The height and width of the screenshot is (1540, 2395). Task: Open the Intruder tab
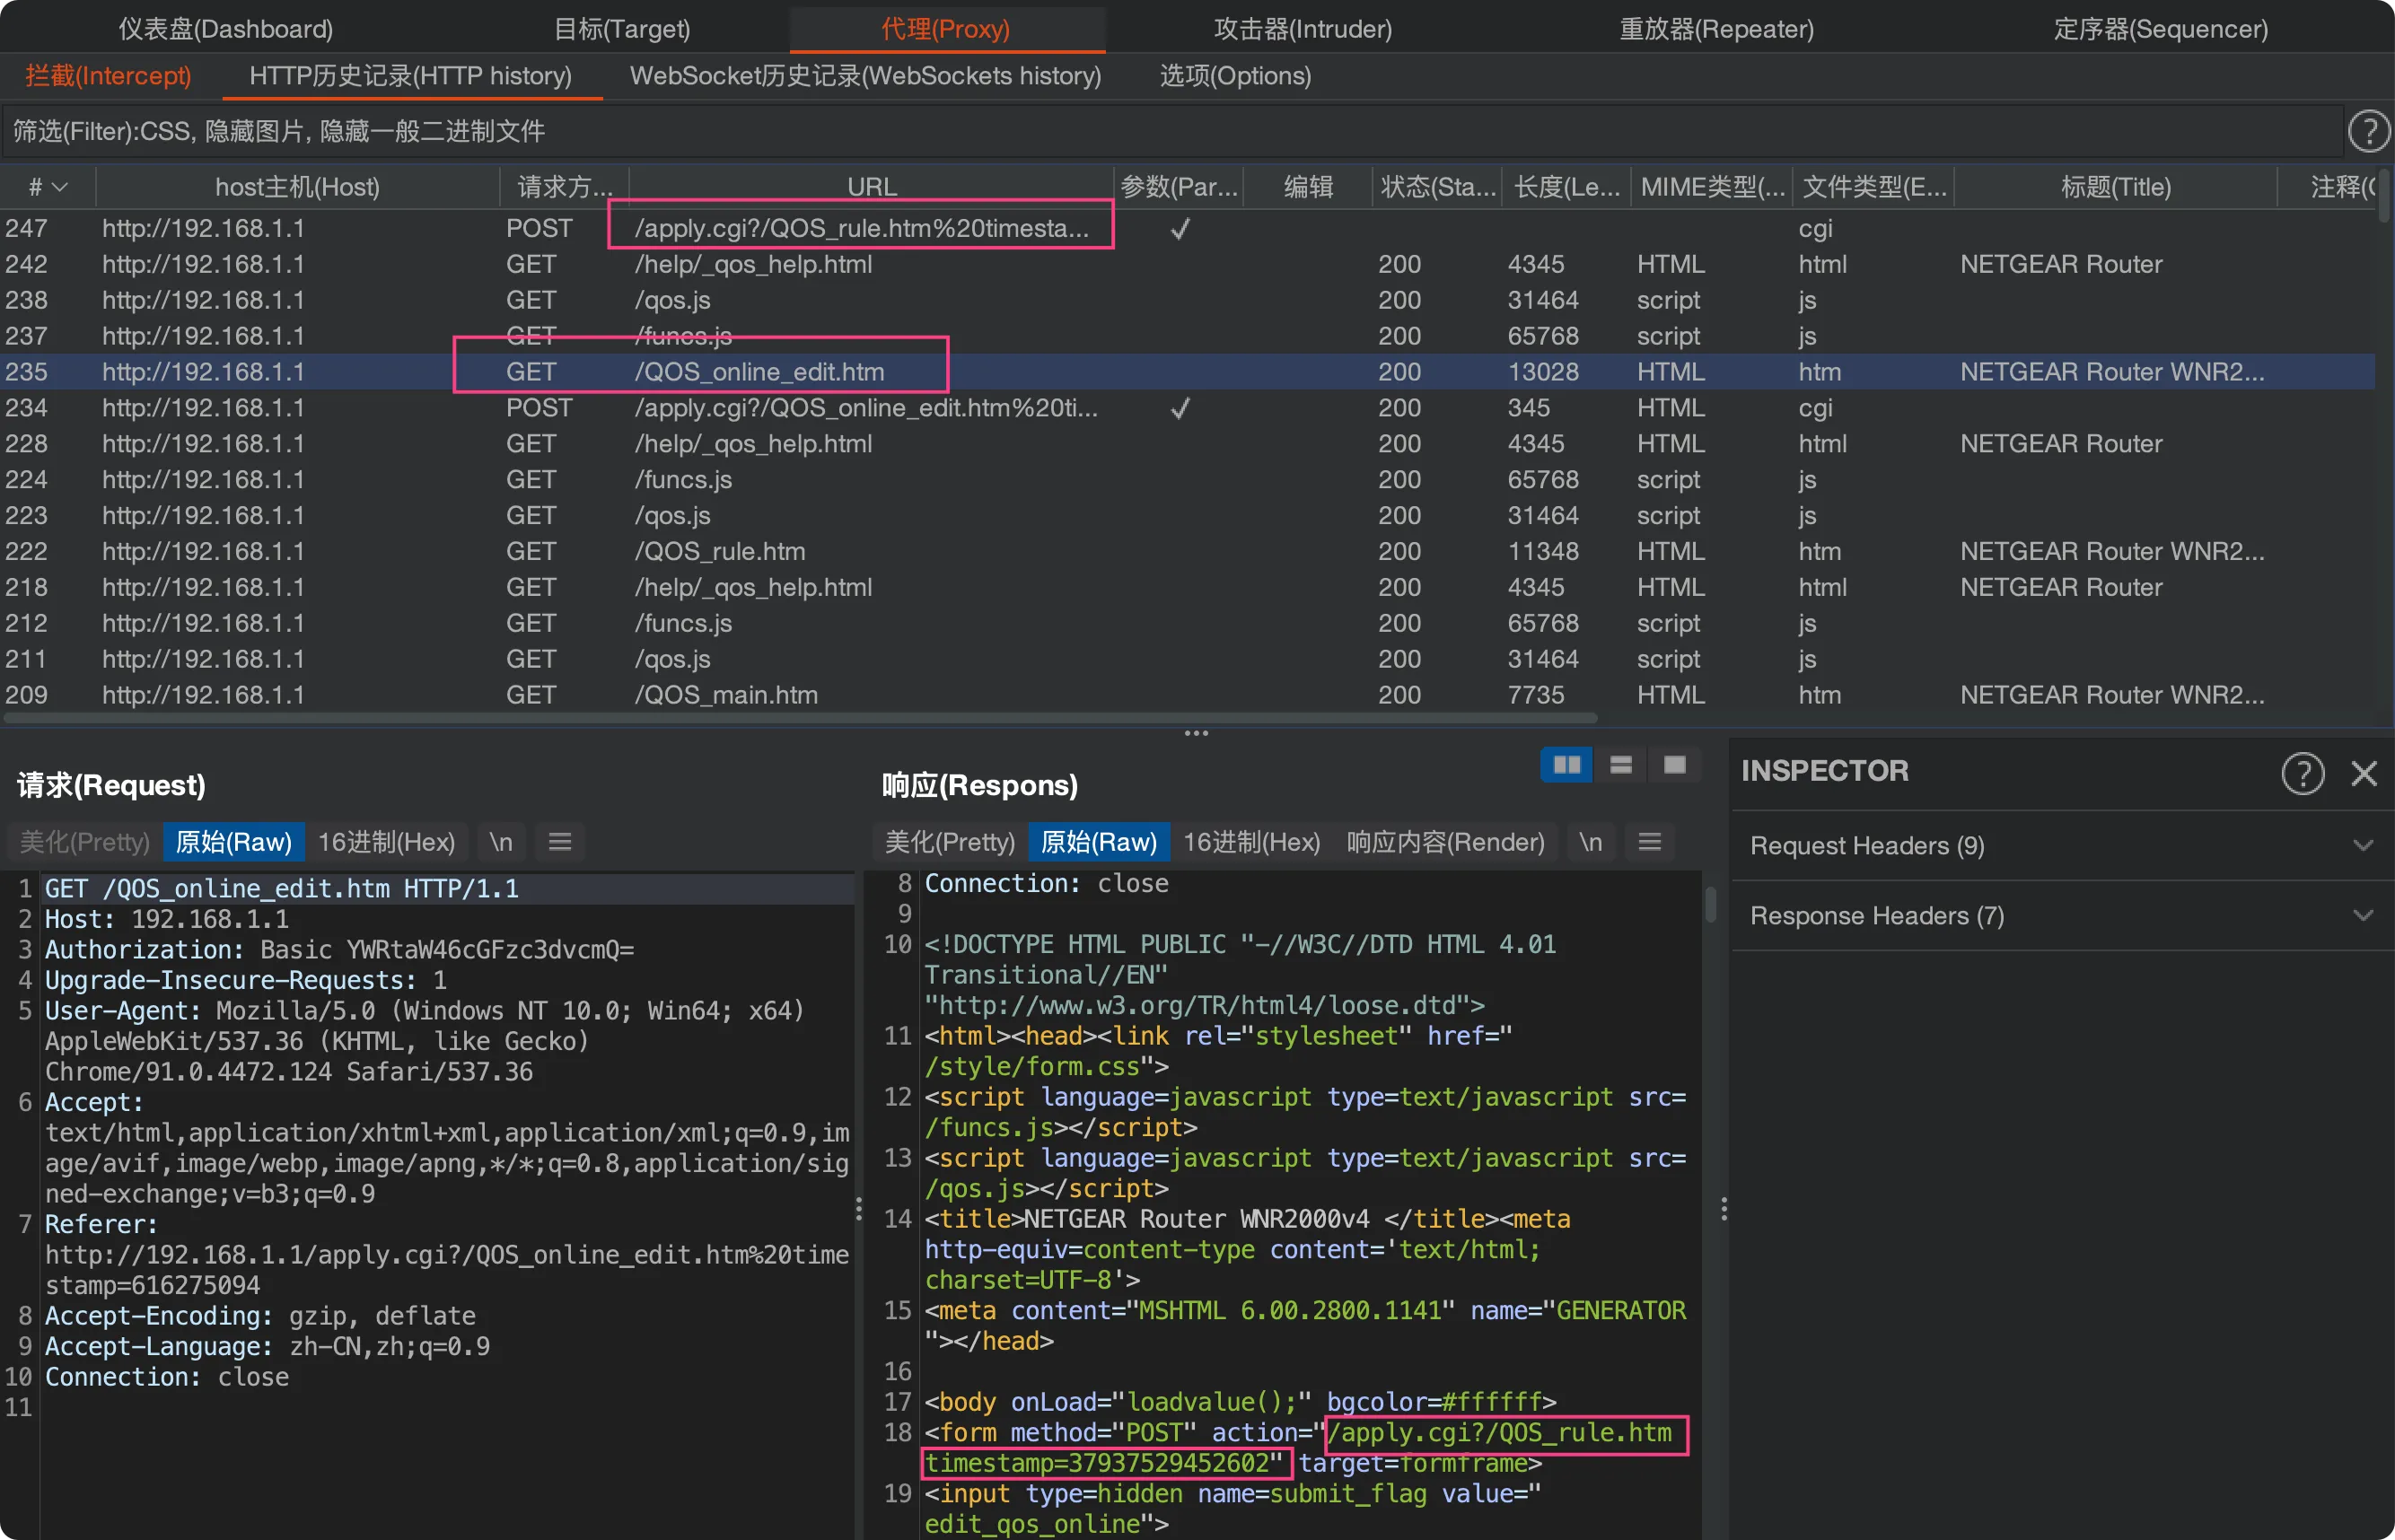point(1303,29)
